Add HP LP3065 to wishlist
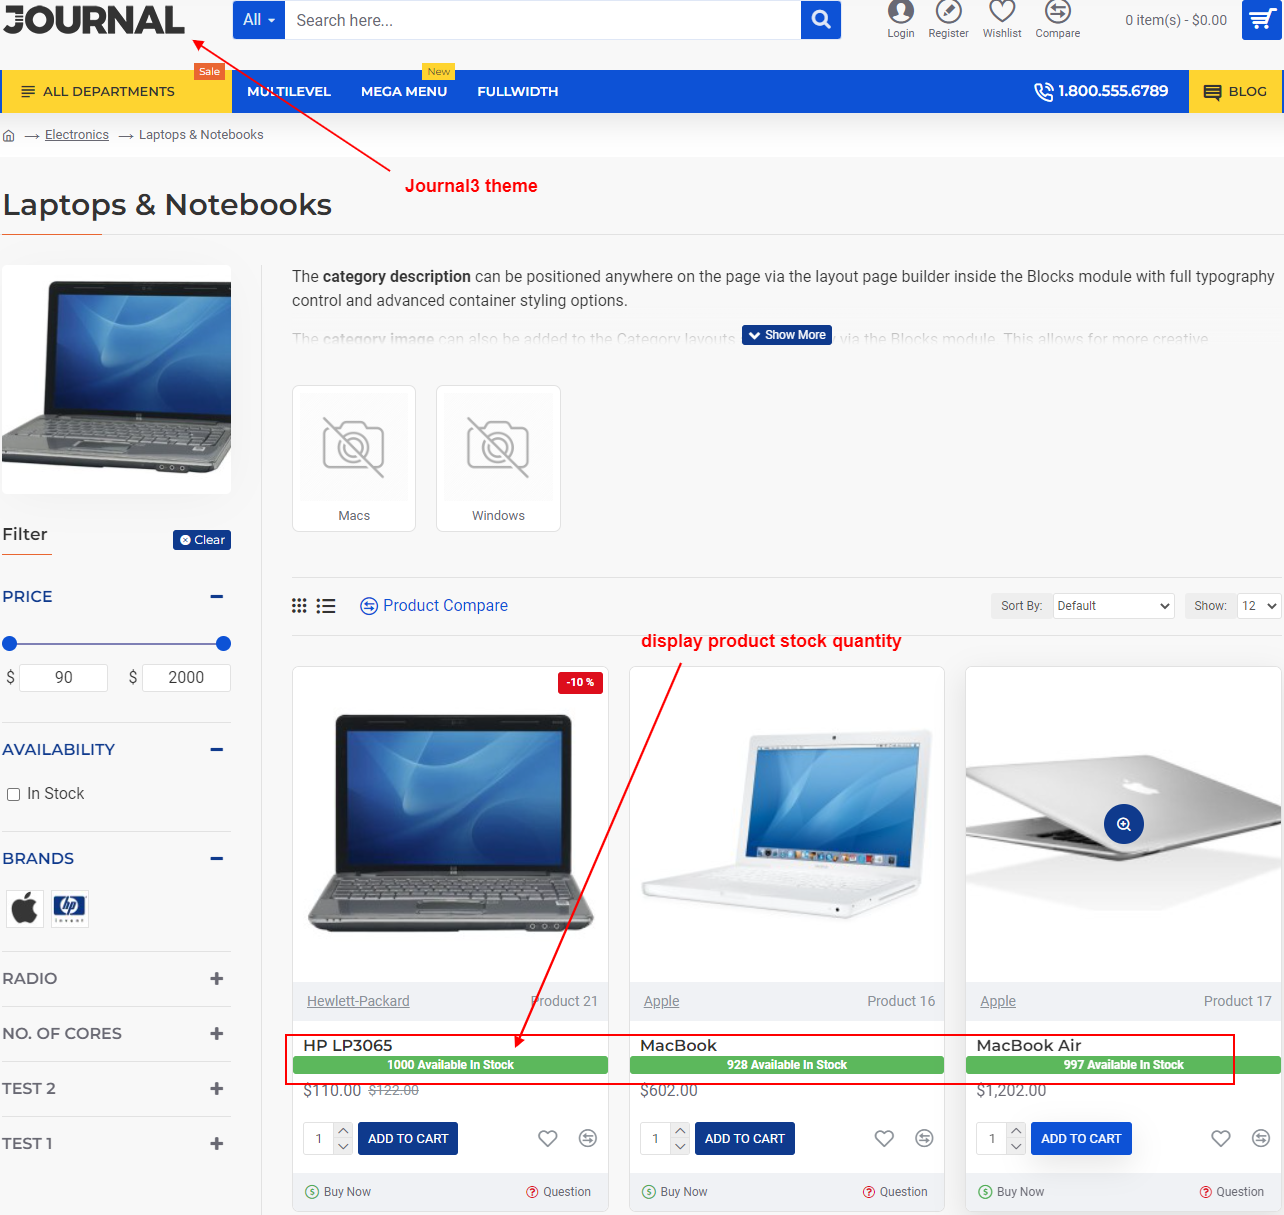1284x1215 pixels. pos(548,1138)
